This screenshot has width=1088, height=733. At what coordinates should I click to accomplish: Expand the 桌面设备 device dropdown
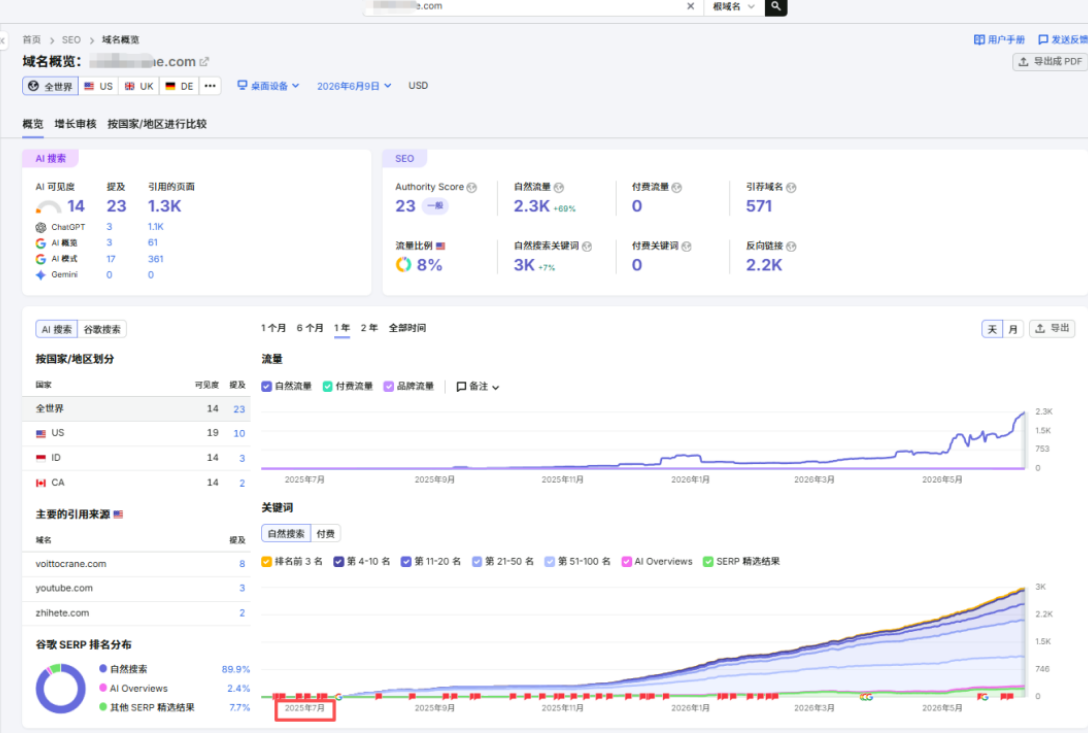269,86
